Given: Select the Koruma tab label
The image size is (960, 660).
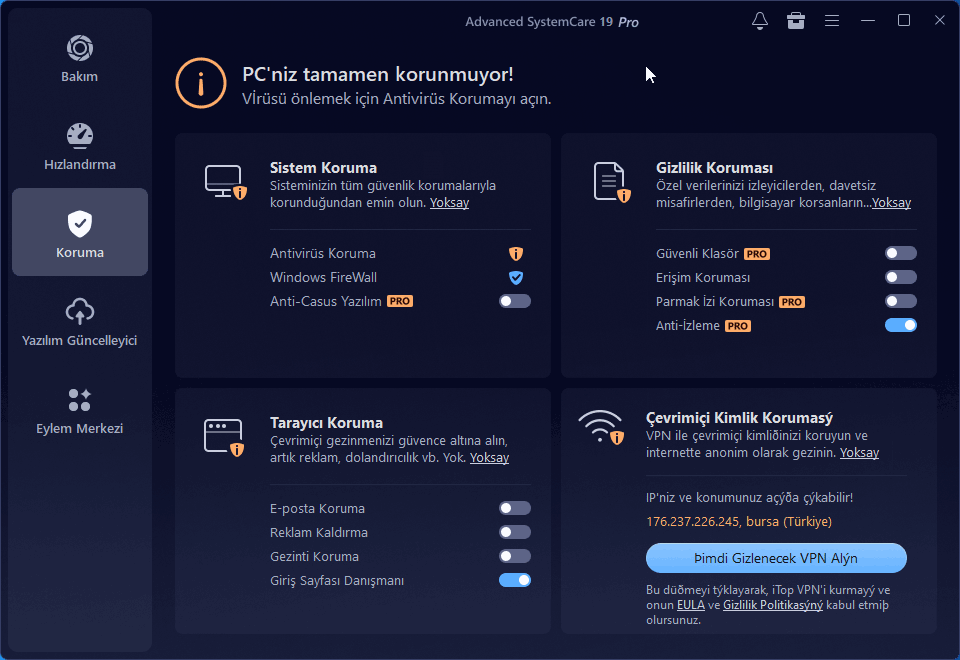Looking at the screenshot, I should (80, 252).
